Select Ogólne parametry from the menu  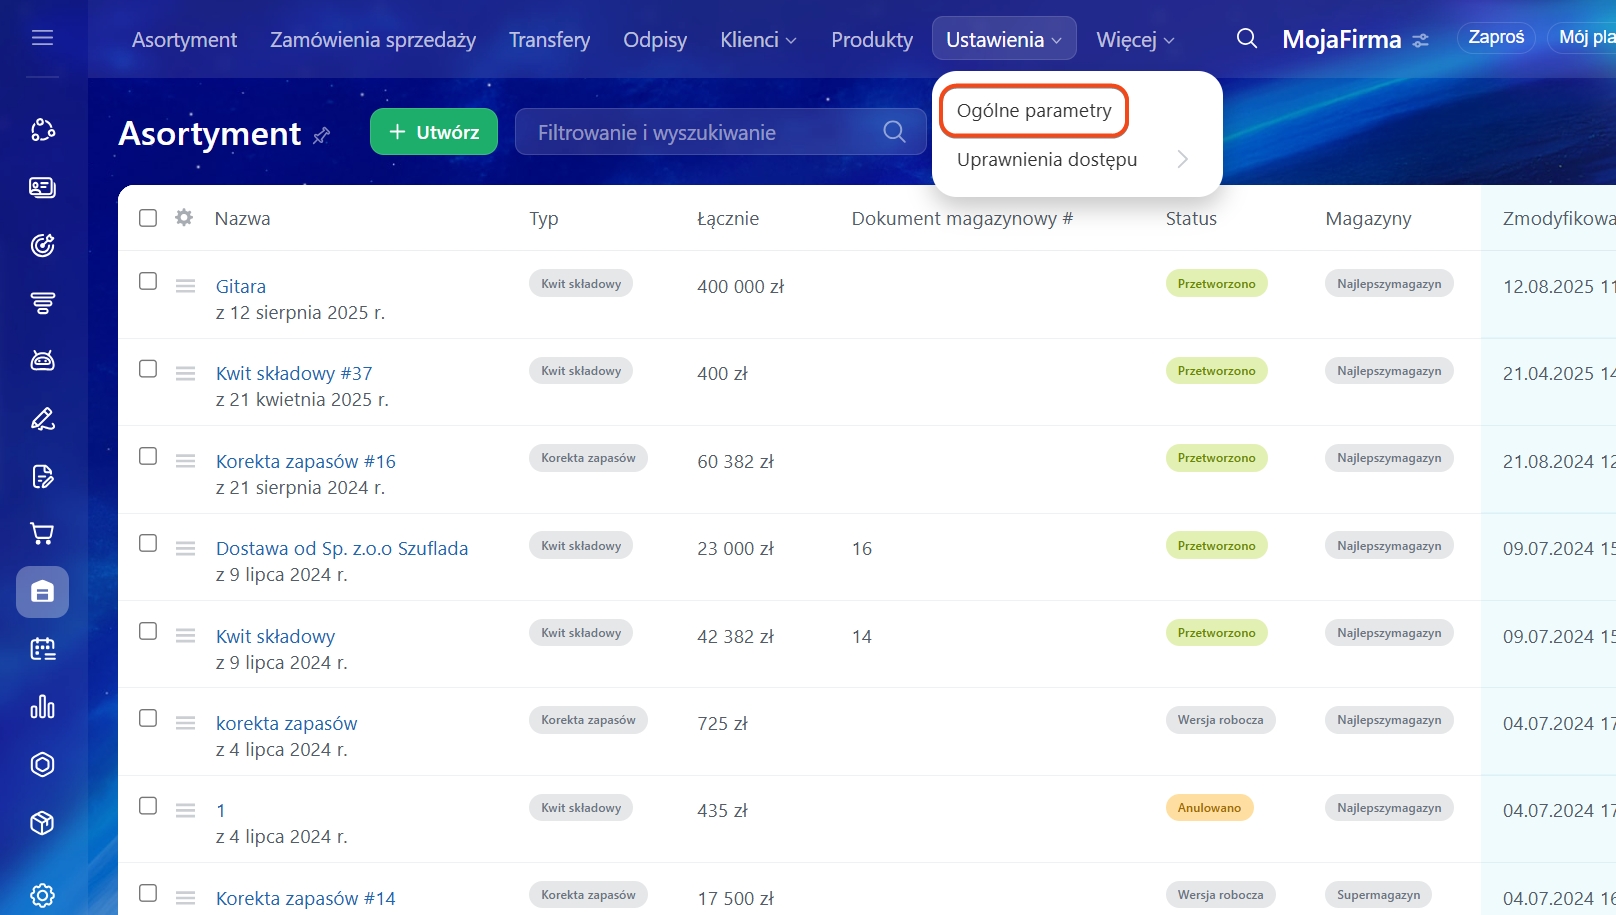1034,111
